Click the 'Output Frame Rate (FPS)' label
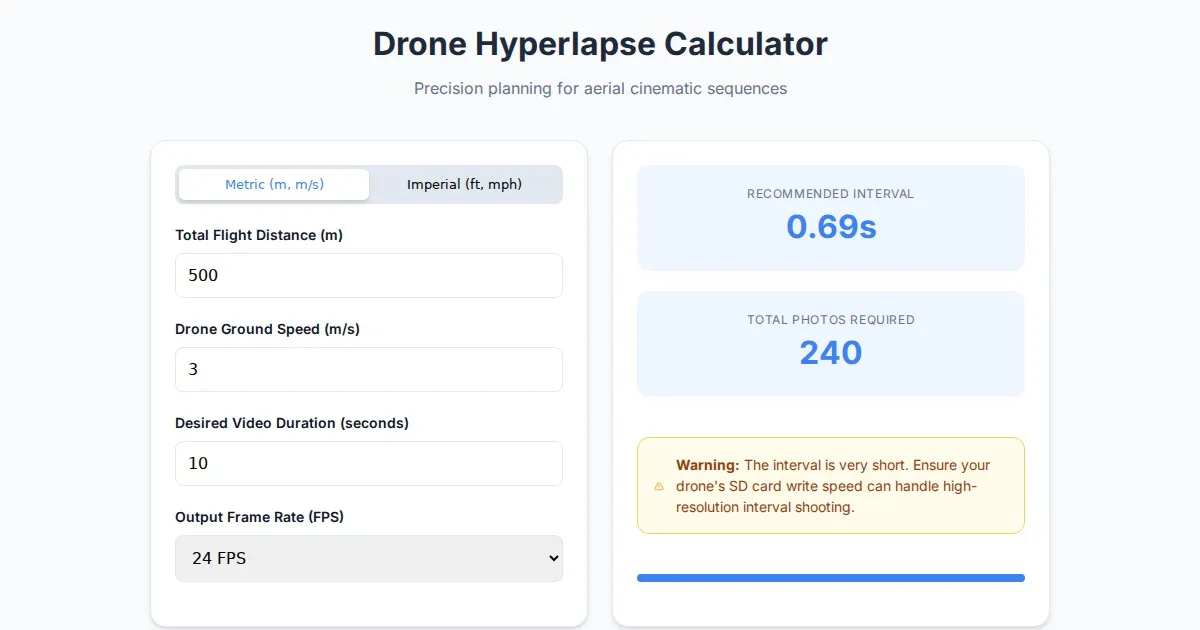Viewport: 1200px width, 630px height. pos(259,517)
